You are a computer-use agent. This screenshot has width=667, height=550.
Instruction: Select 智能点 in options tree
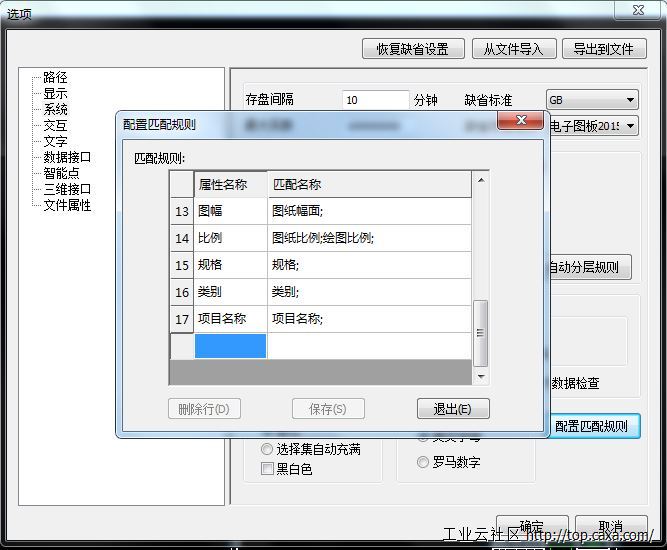(61, 173)
